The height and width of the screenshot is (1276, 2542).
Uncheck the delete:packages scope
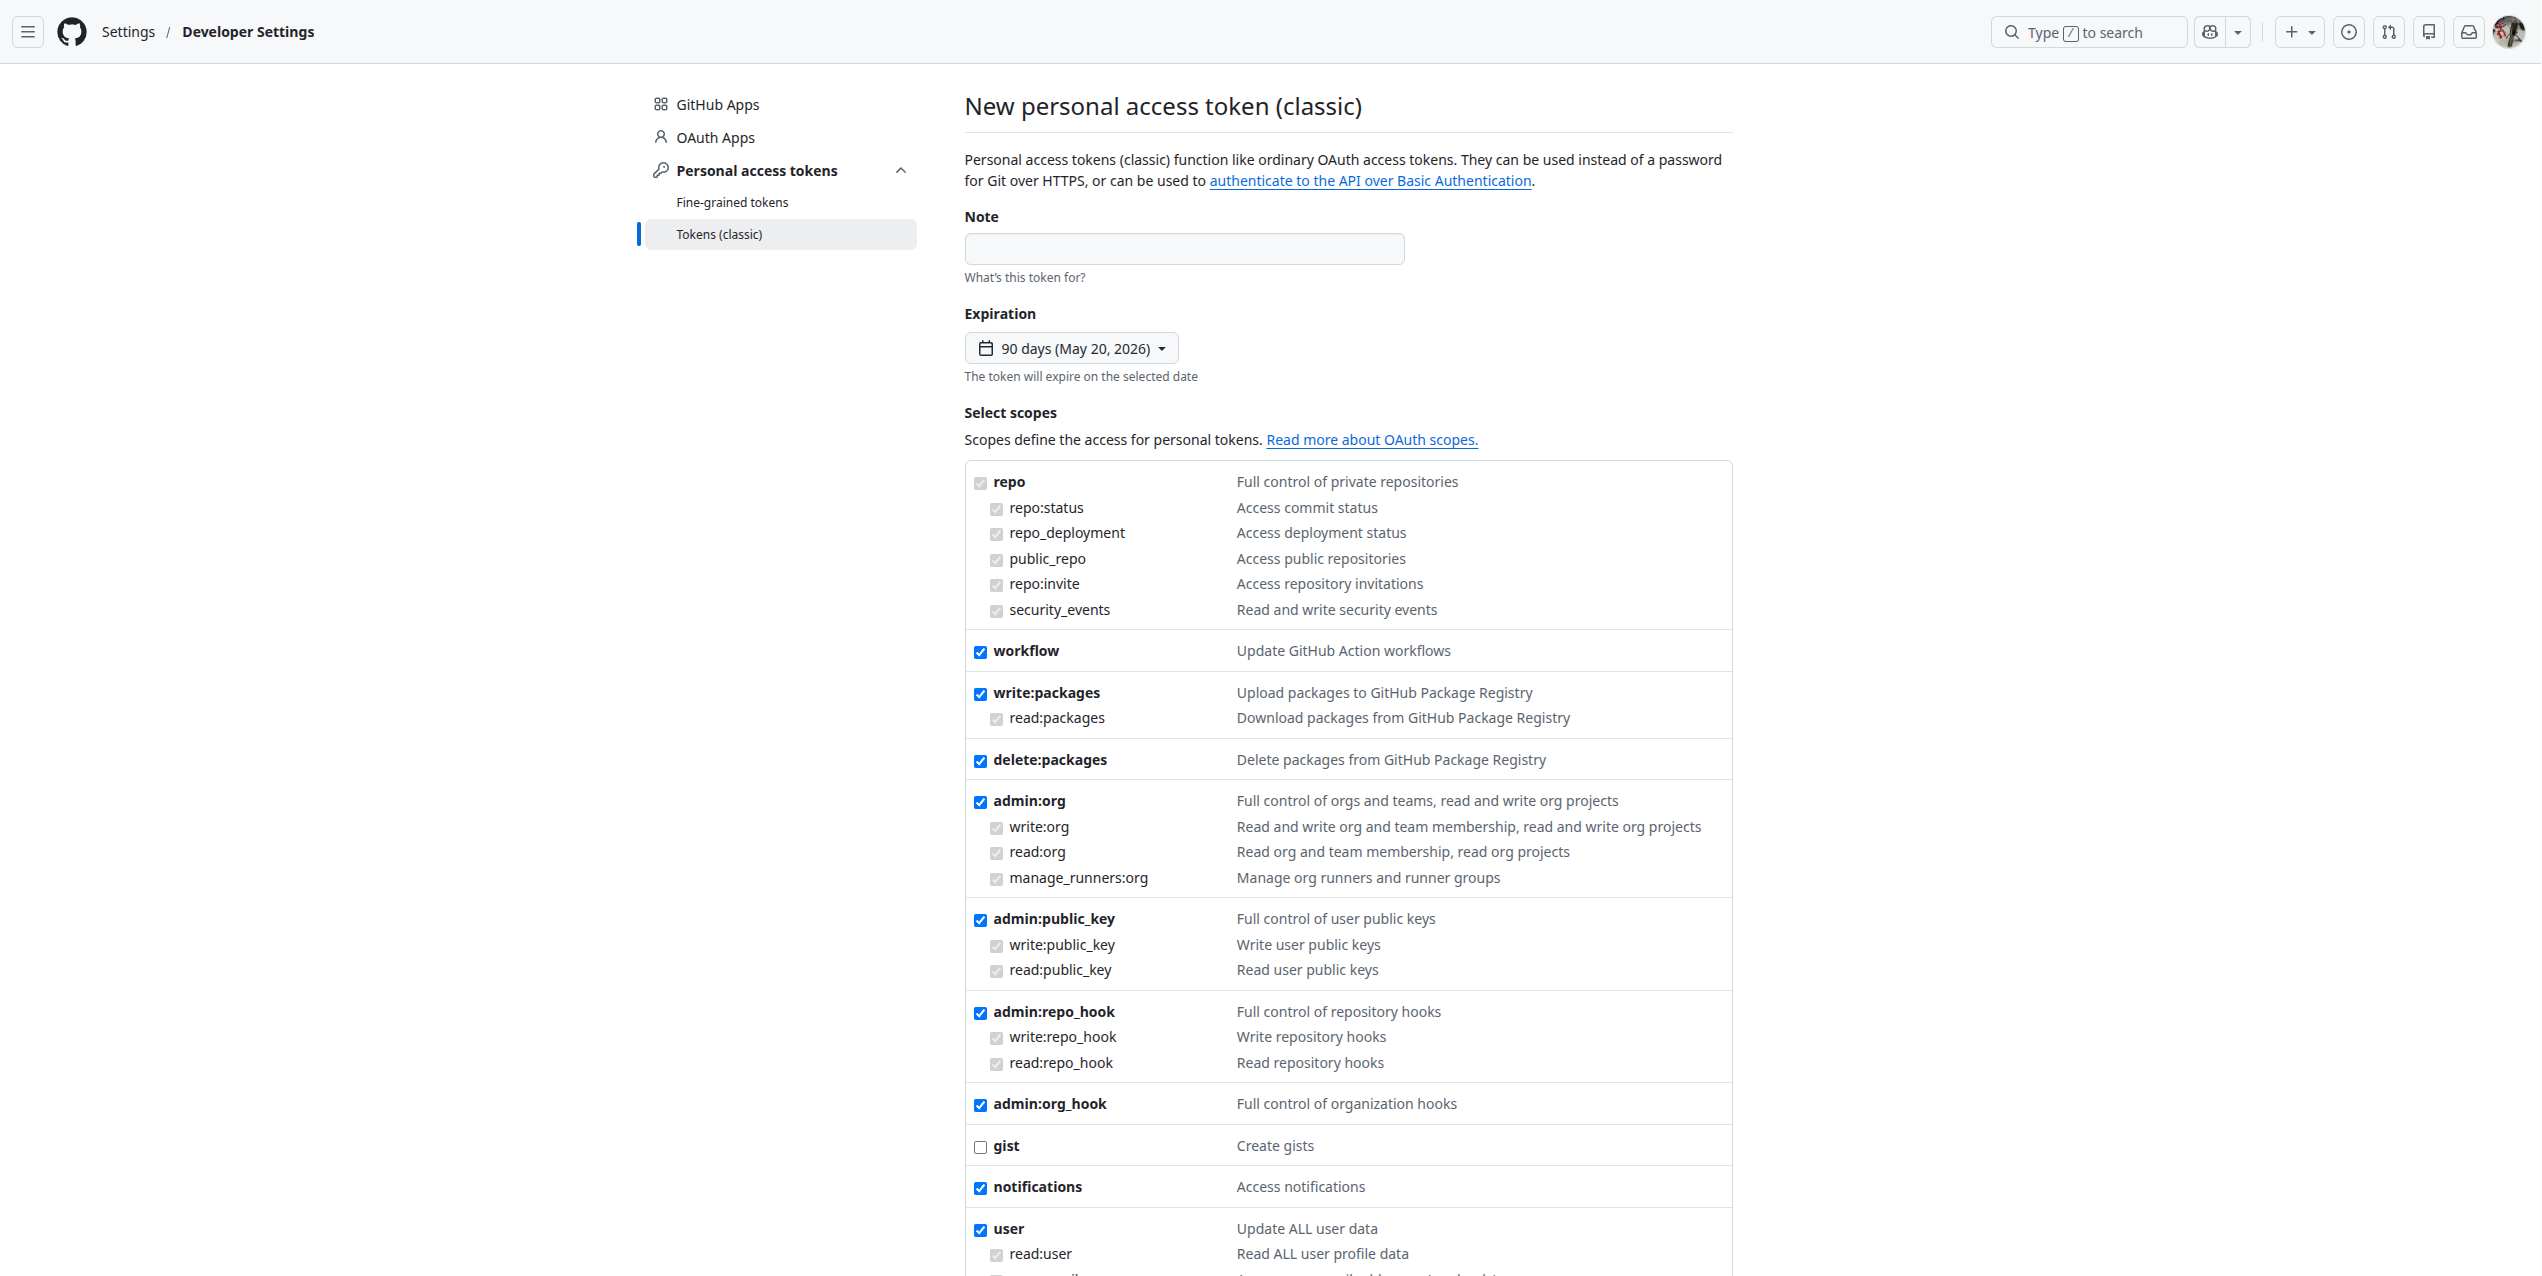980,761
